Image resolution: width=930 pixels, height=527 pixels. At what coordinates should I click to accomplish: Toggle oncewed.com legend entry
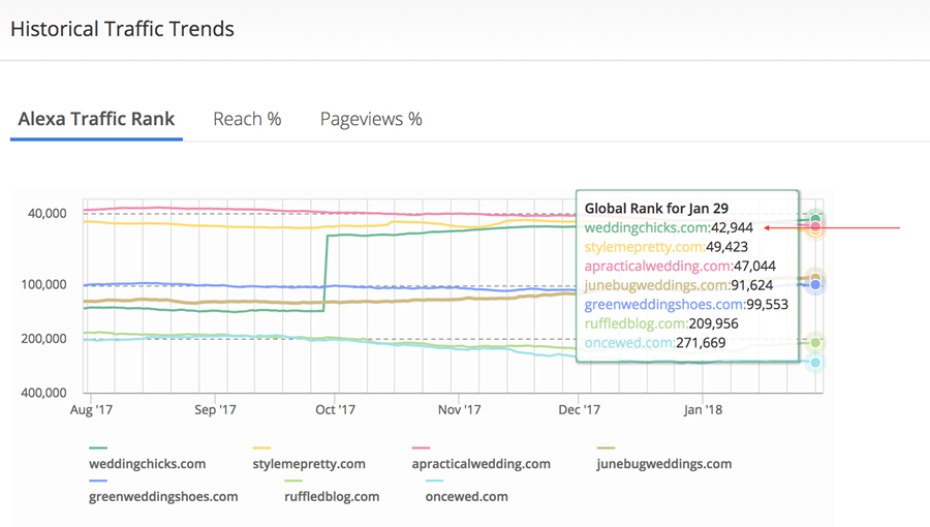coord(467,497)
